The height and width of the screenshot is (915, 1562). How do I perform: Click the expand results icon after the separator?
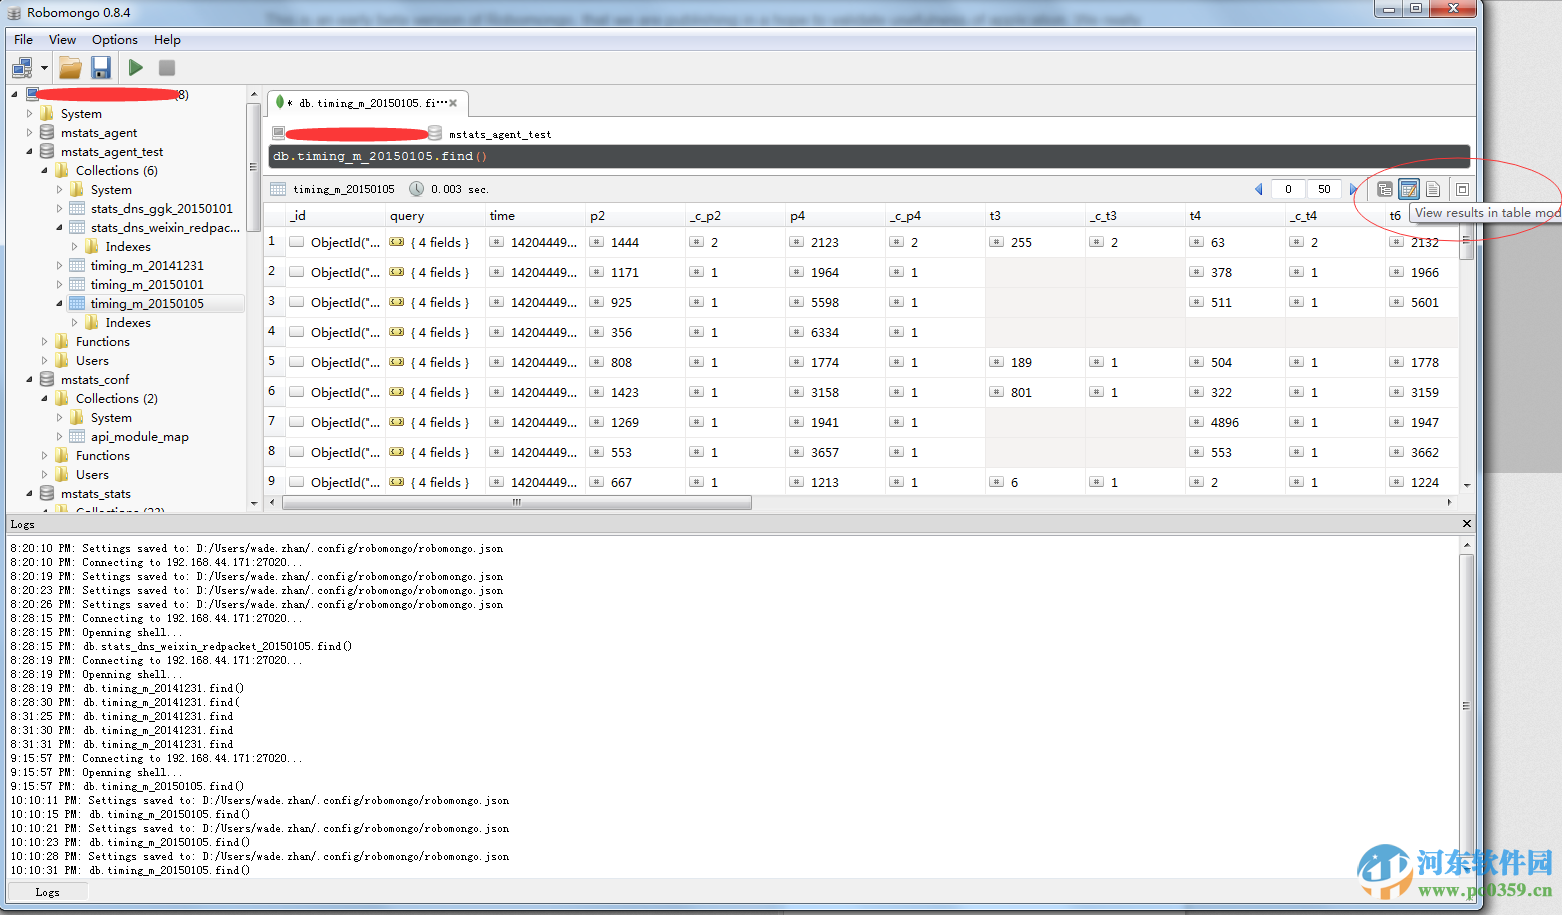pyautogui.click(x=1461, y=188)
